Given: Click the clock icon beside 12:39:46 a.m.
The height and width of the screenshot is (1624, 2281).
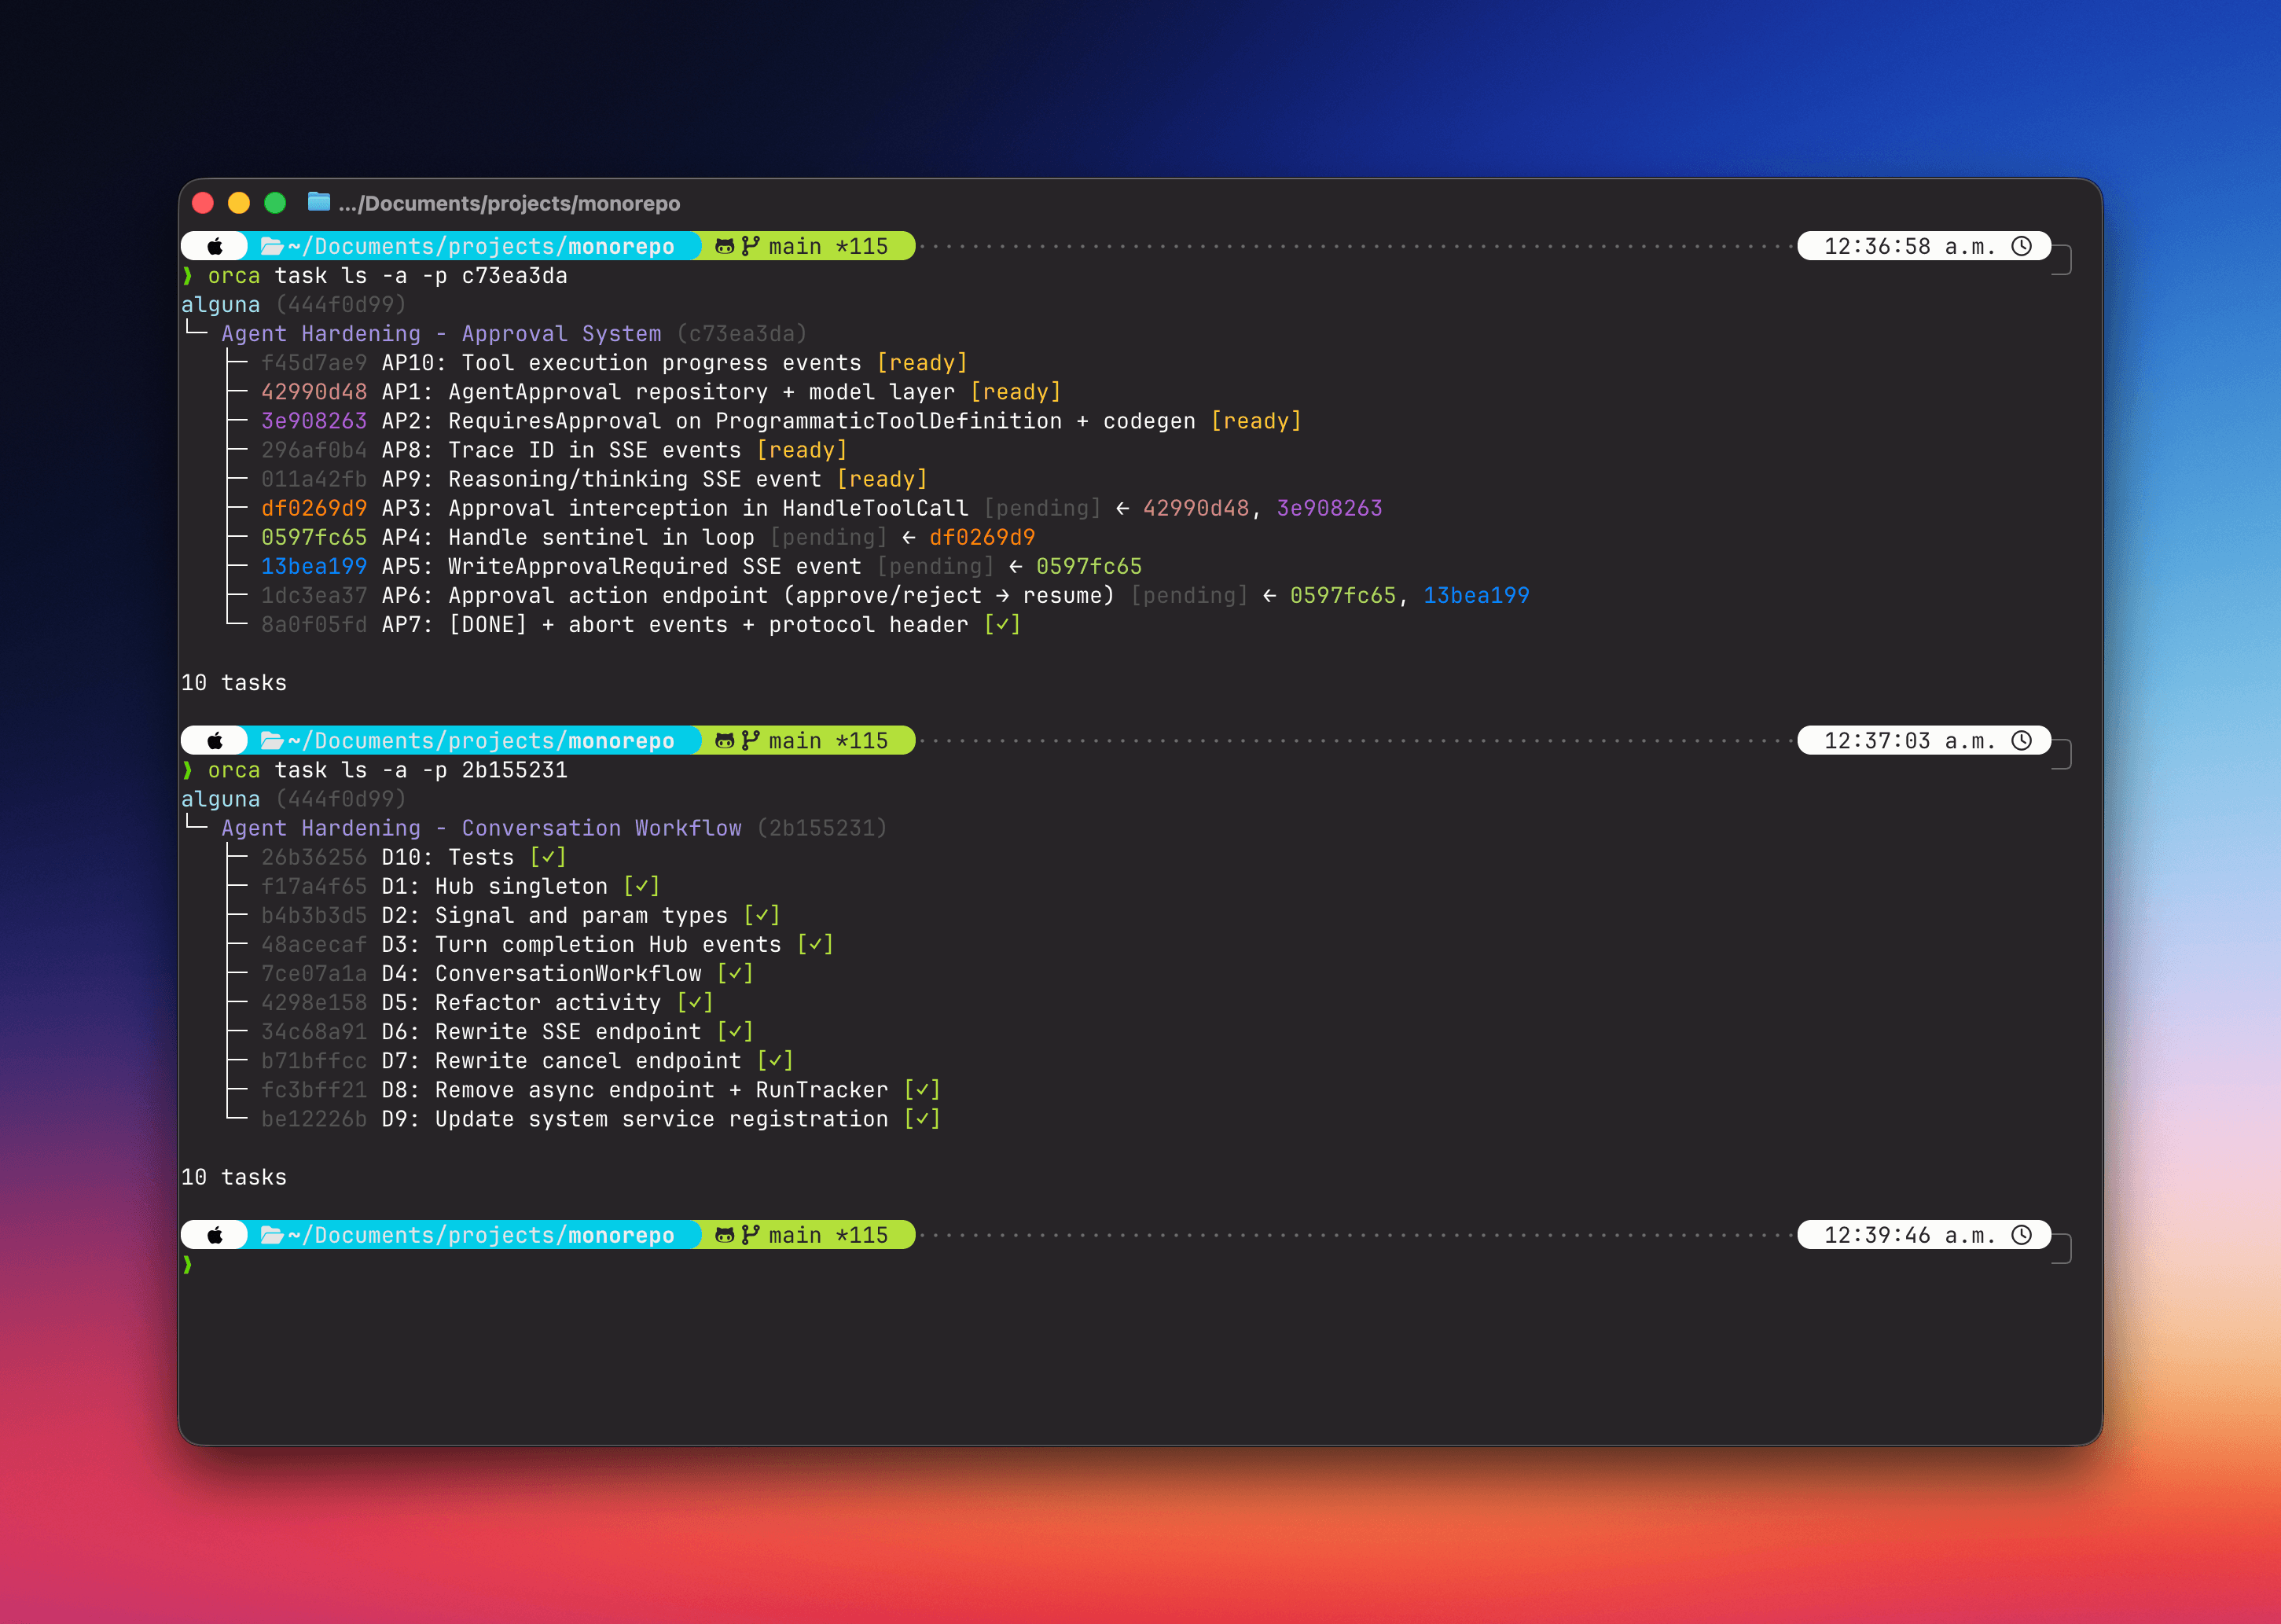Looking at the screenshot, I should coord(2022,1235).
